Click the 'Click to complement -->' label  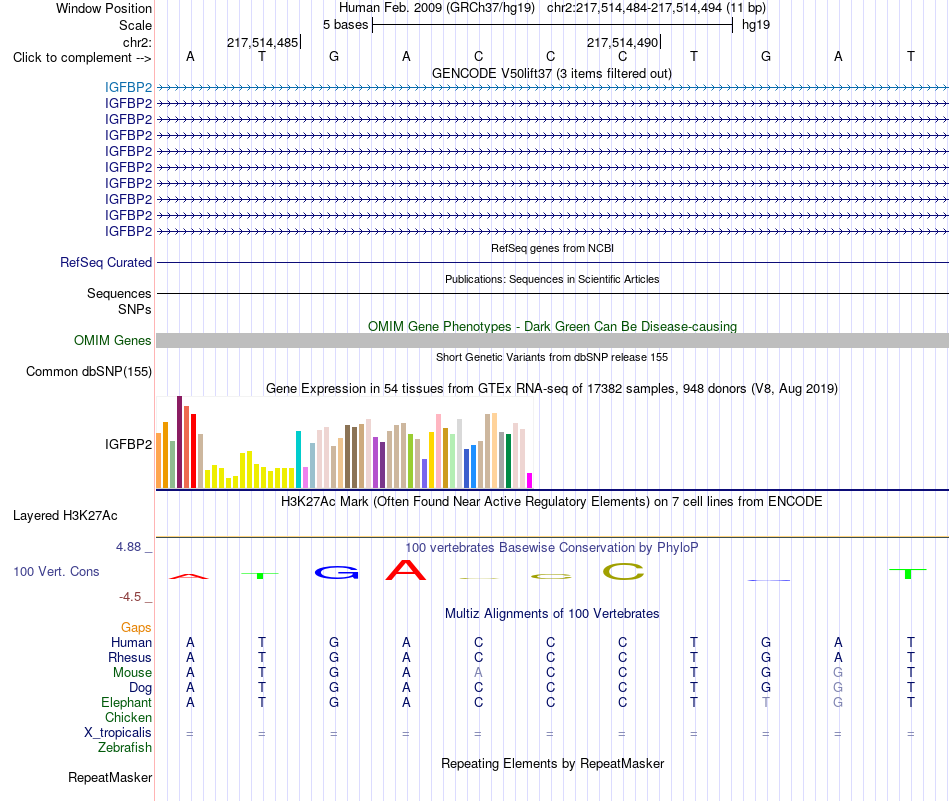[x=82, y=58]
